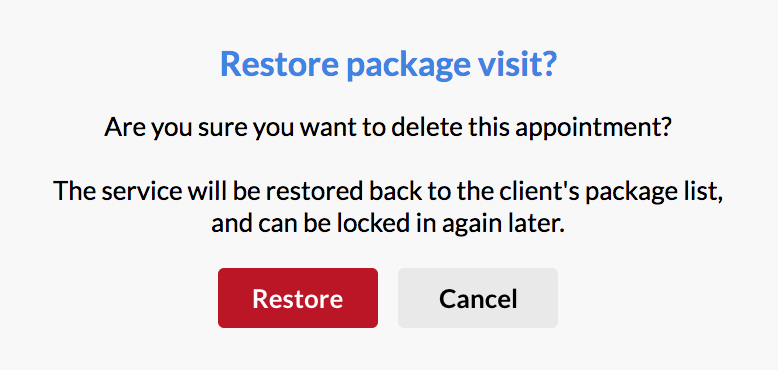Click the white 'Restore' label on the red button
The width and height of the screenshot is (778, 370).
click(x=298, y=299)
